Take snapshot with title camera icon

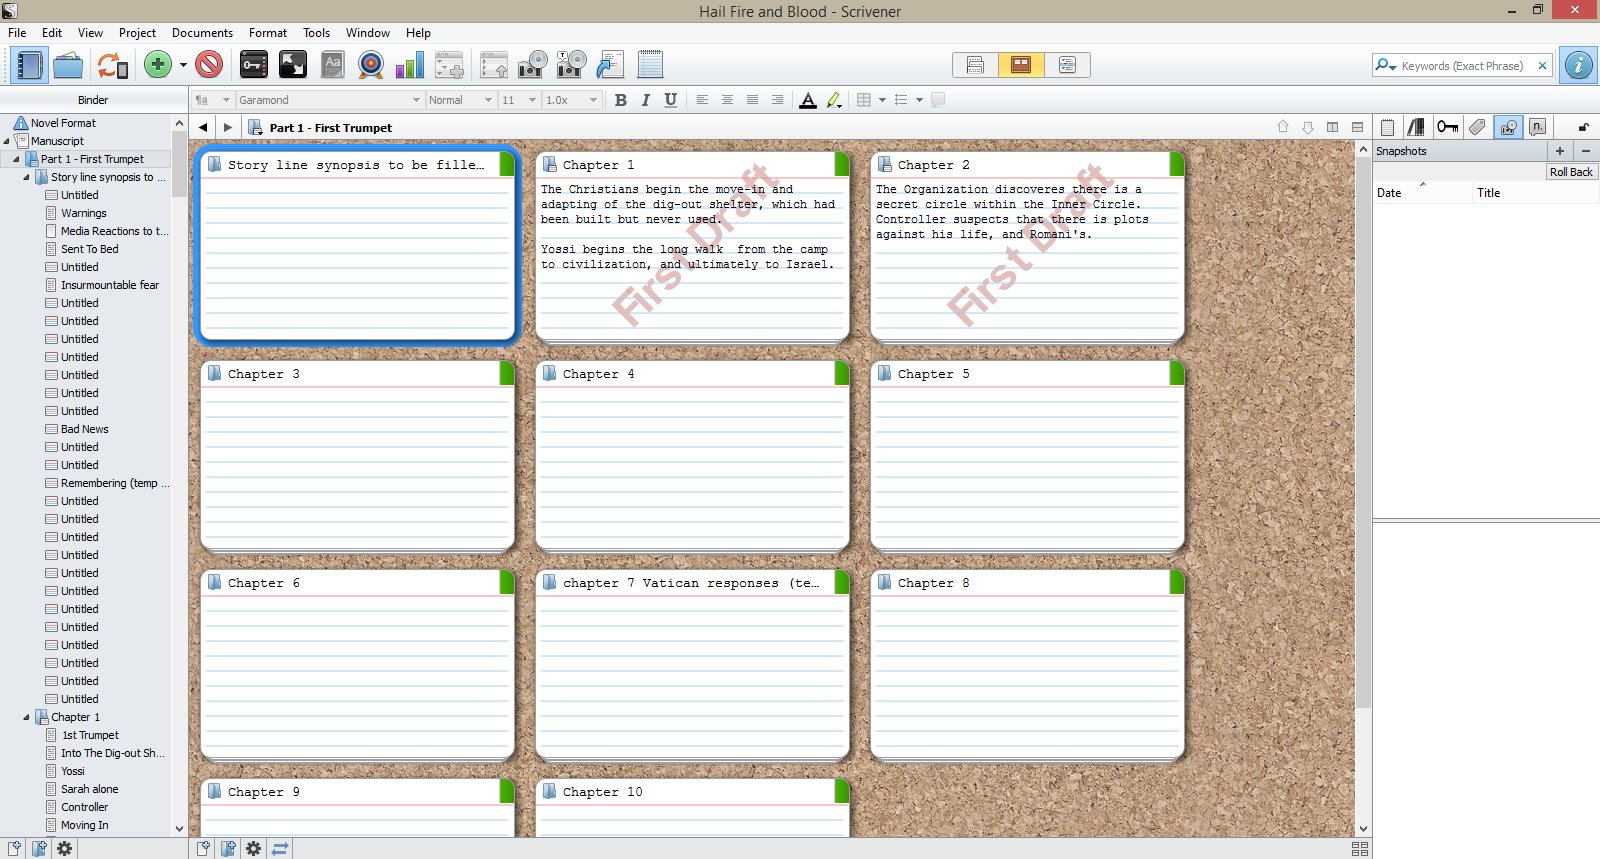[571, 66]
